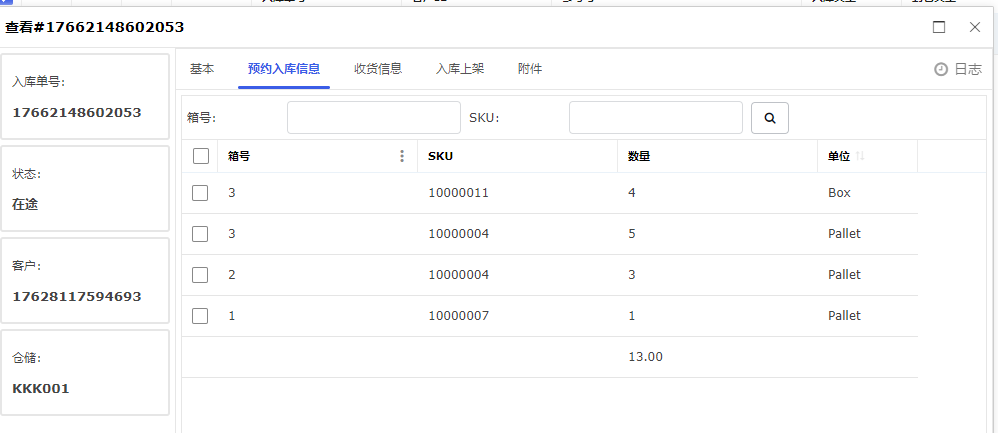Select the SKU cell 10000011
998x433 pixels.
coord(458,192)
